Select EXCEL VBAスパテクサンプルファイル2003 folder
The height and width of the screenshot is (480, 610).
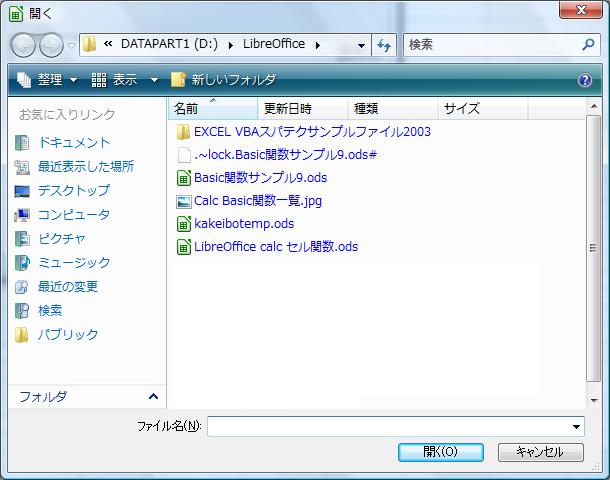click(x=312, y=131)
